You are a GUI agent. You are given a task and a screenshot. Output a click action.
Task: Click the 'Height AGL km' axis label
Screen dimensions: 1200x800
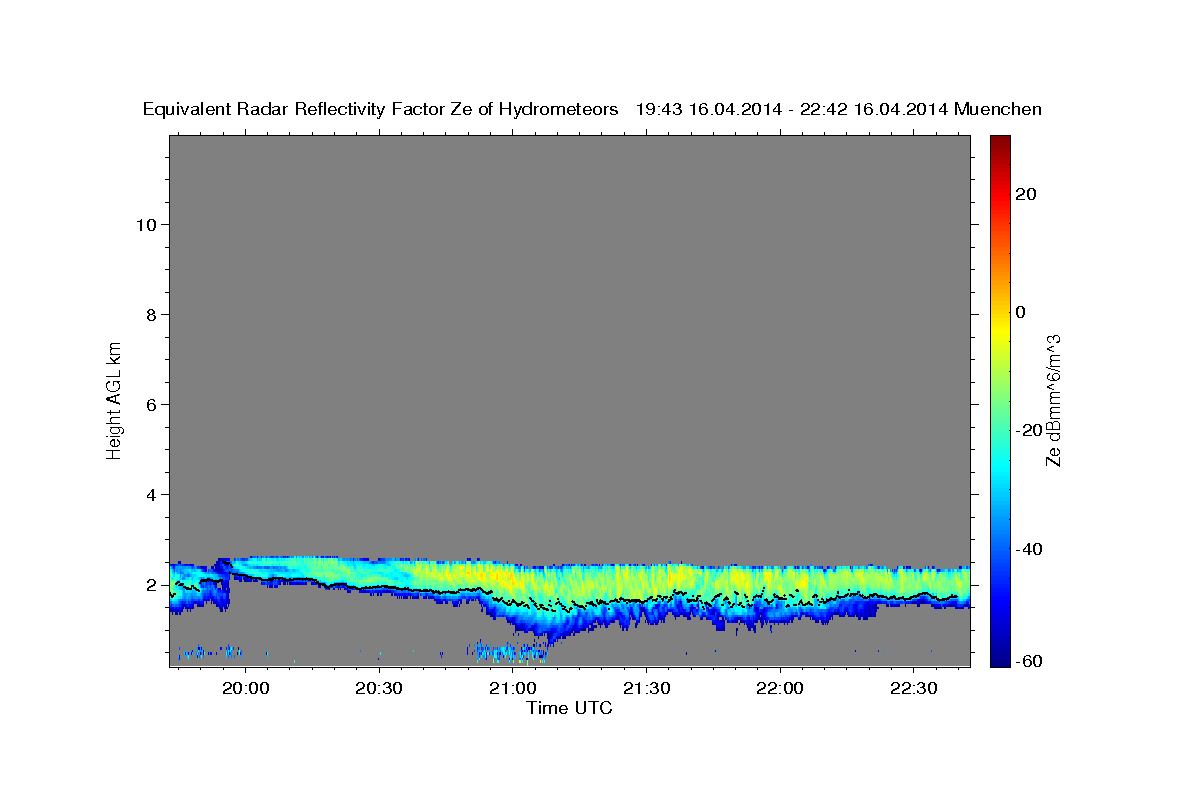(115, 400)
